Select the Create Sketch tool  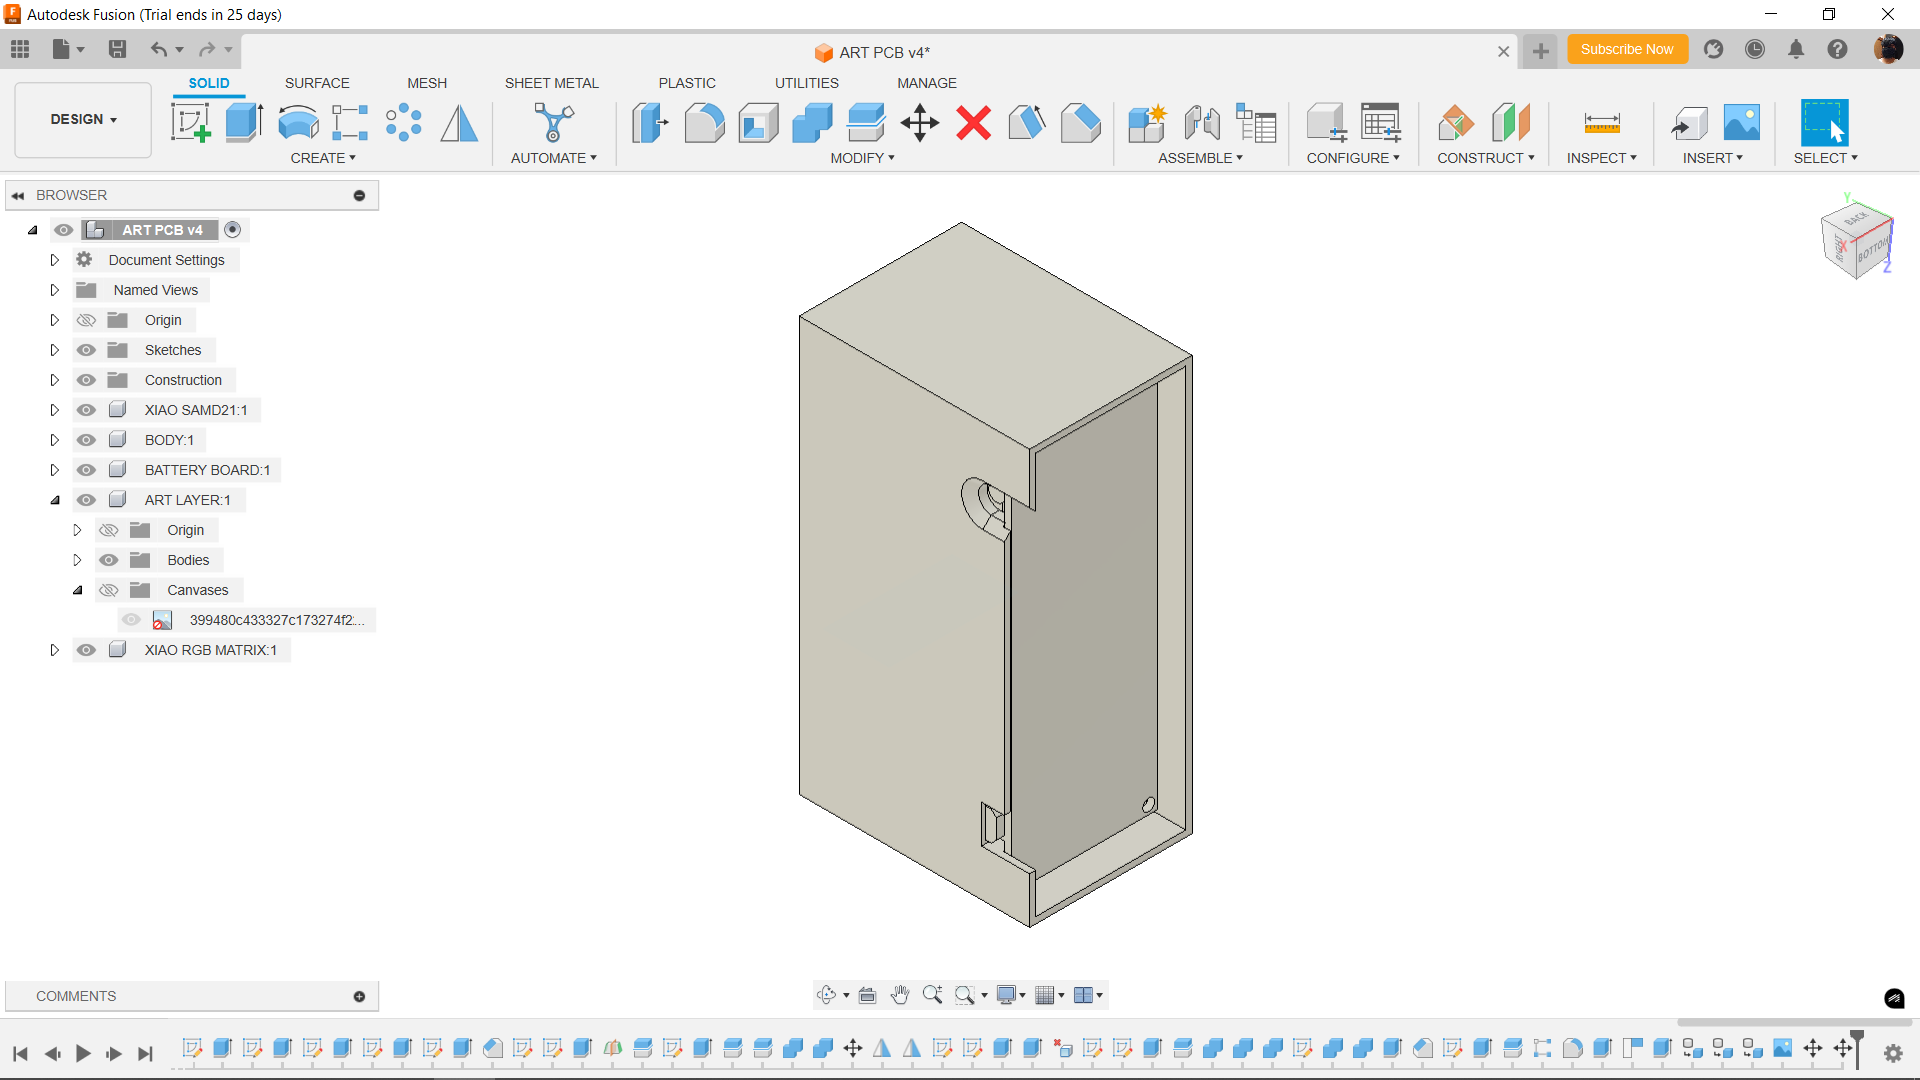pos(190,123)
